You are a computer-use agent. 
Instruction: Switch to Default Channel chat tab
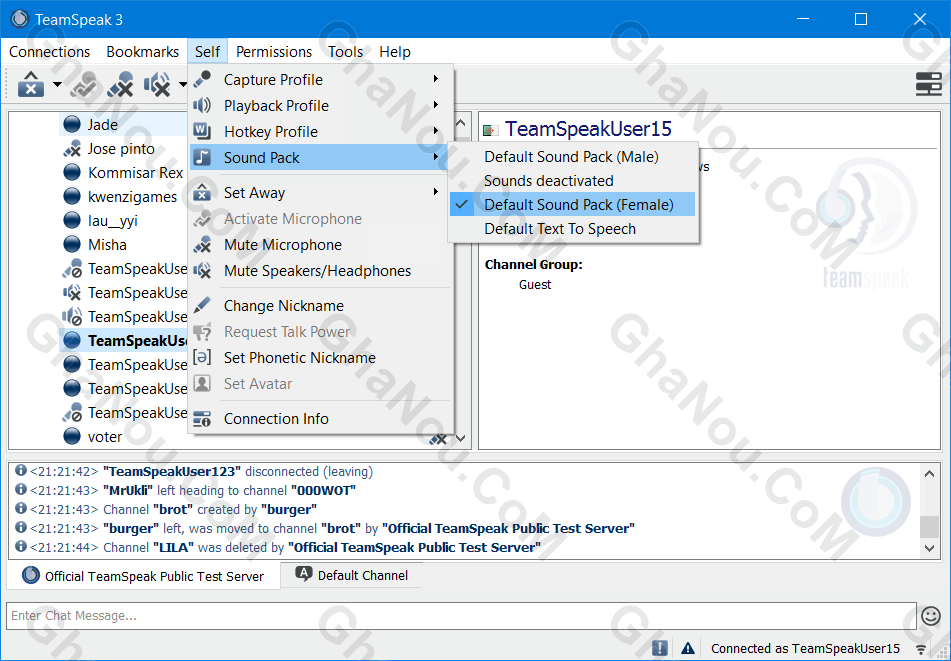[352, 575]
